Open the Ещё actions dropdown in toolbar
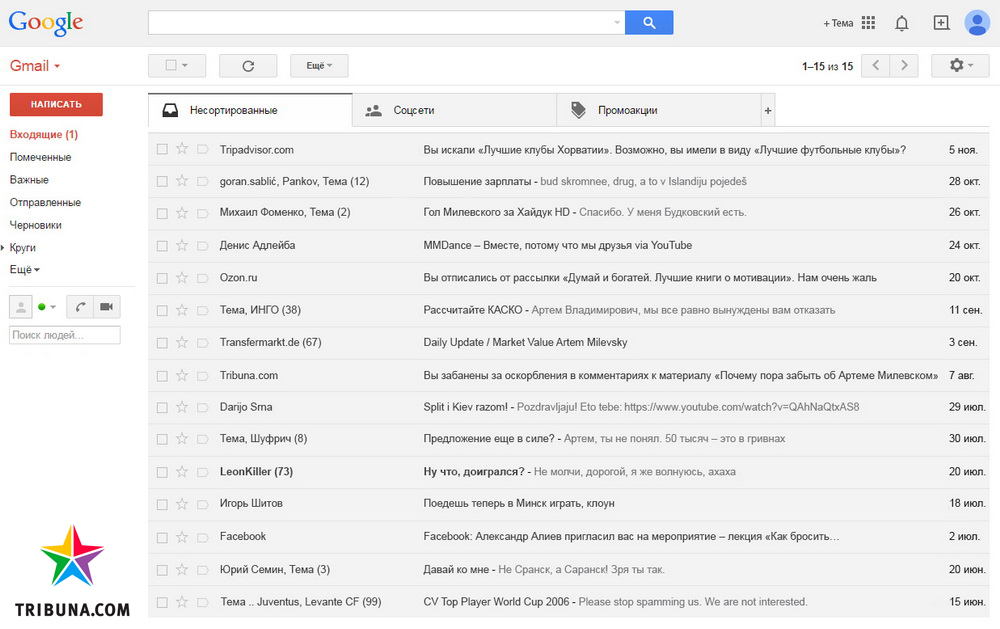This screenshot has width=1000, height=629. (x=319, y=66)
